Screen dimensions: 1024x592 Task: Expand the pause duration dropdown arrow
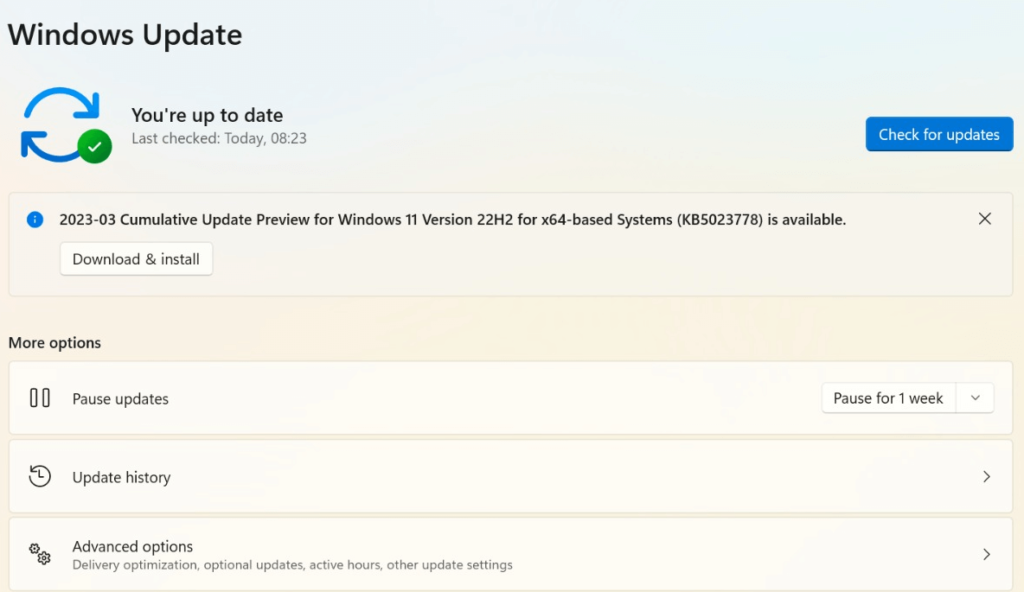tap(976, 398)
